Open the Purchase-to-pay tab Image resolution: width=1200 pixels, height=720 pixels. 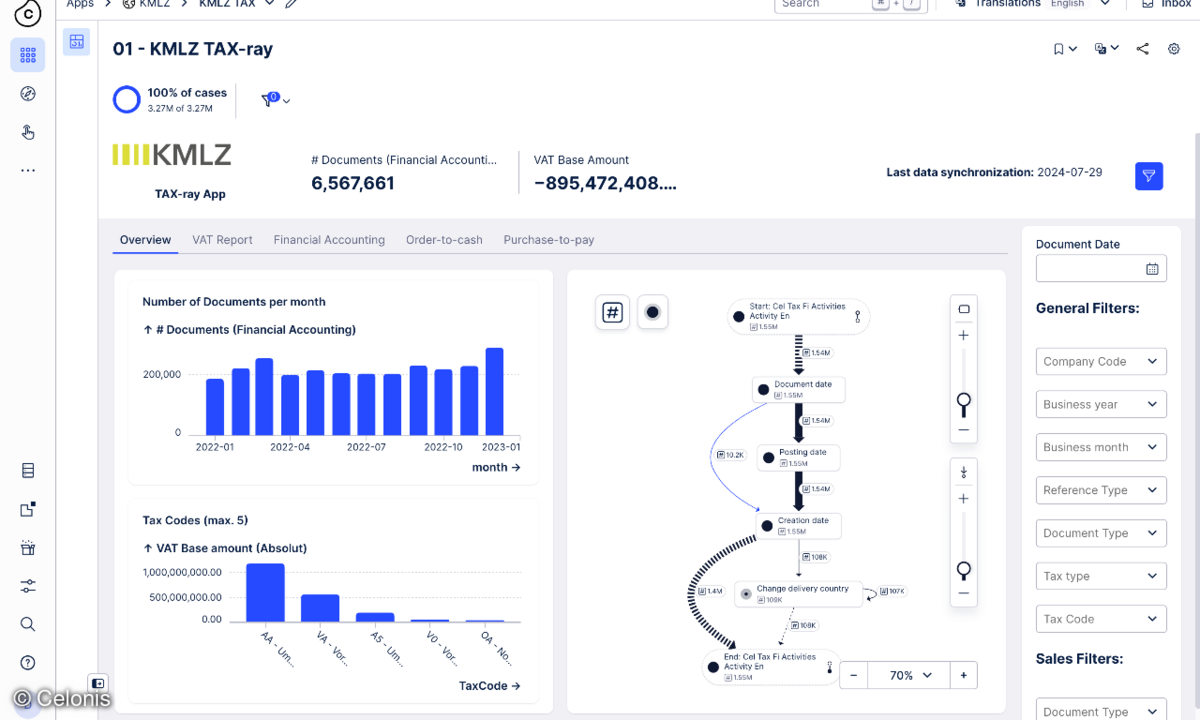point(549,240)
